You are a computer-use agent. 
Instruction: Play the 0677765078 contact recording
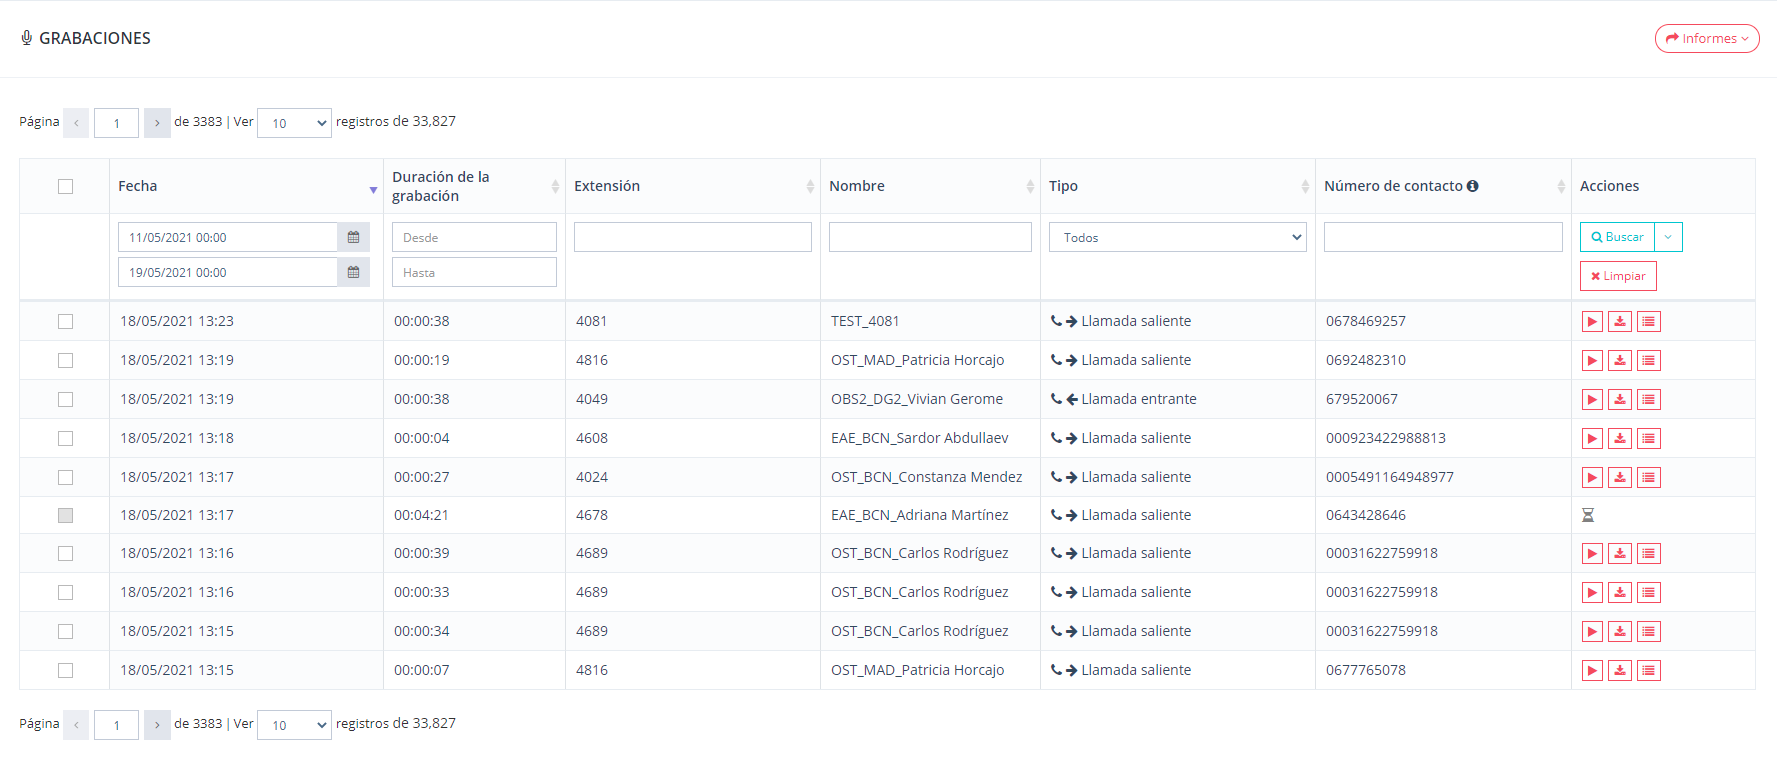pos(1592,670)
